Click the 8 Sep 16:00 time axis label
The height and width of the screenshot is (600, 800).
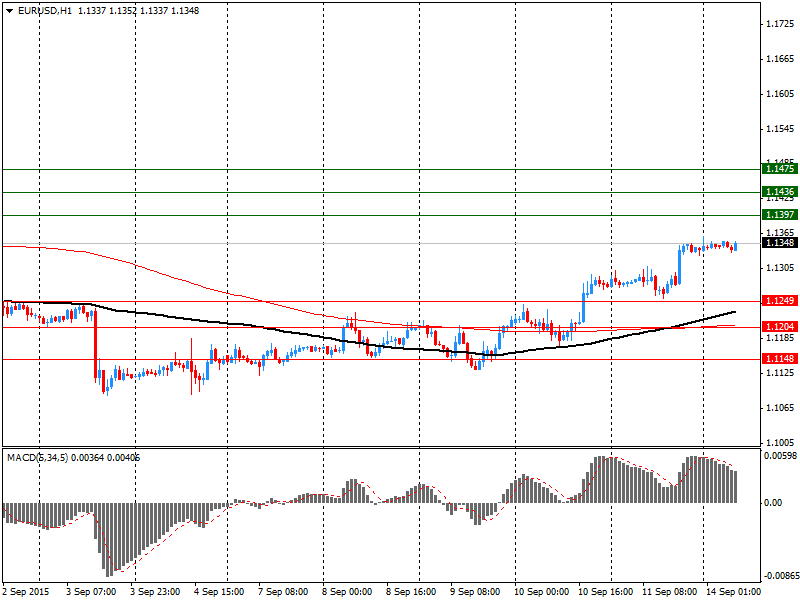click(x=411, y=592)
